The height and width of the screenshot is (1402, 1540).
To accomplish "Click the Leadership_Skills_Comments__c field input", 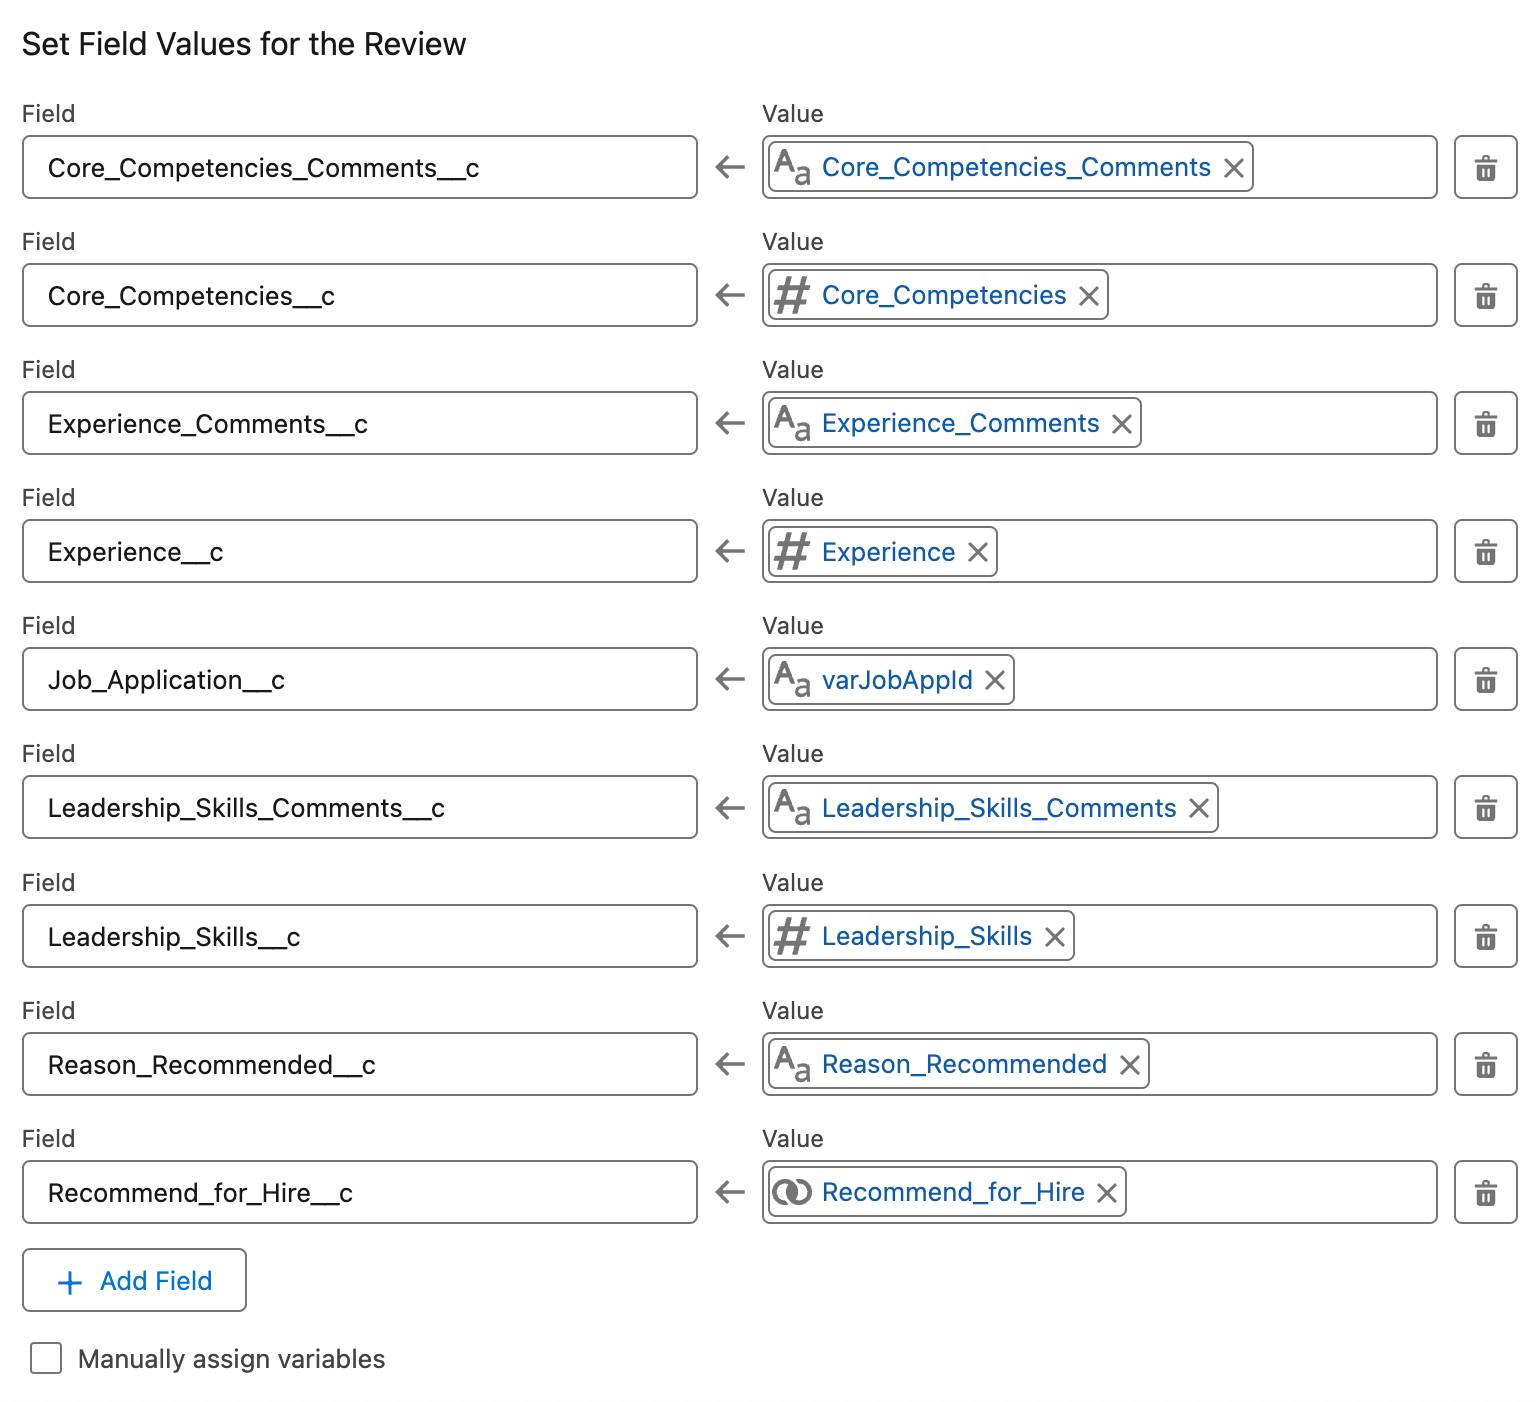I will (x=360, y=808).
